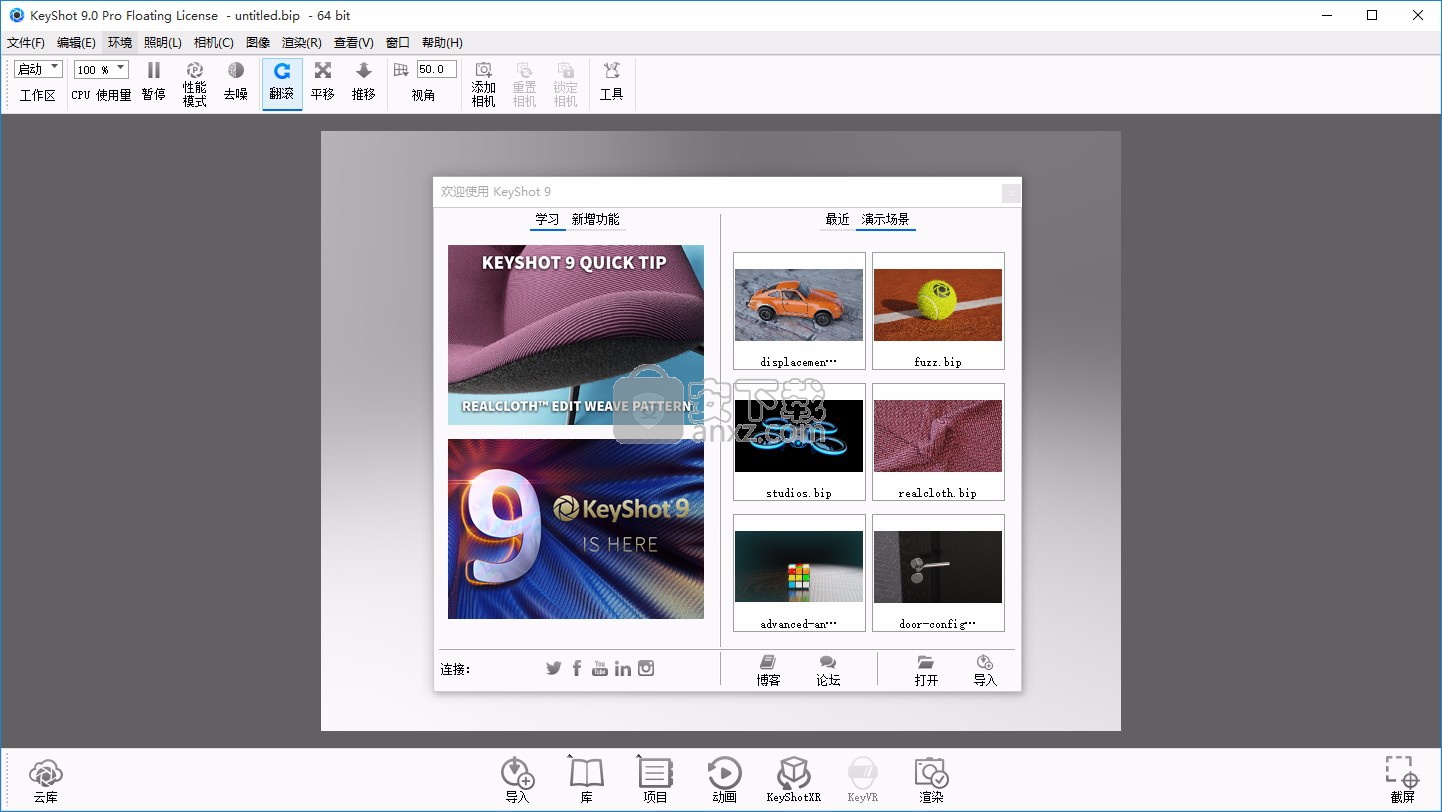
Task: Open the forum (论坛) link
Action: tap(828, 670)
